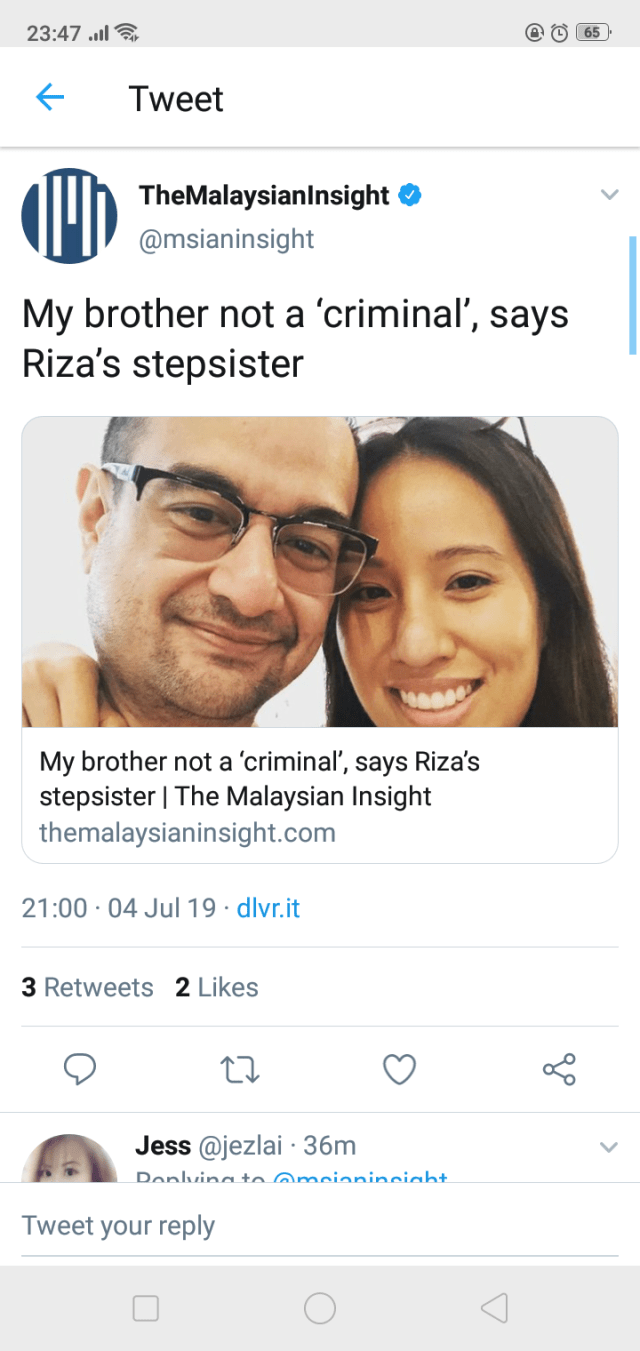This screenshot has height=1351, width=640.
Task: Tap the blue verified badge
Action: click(x=409, y=195)
